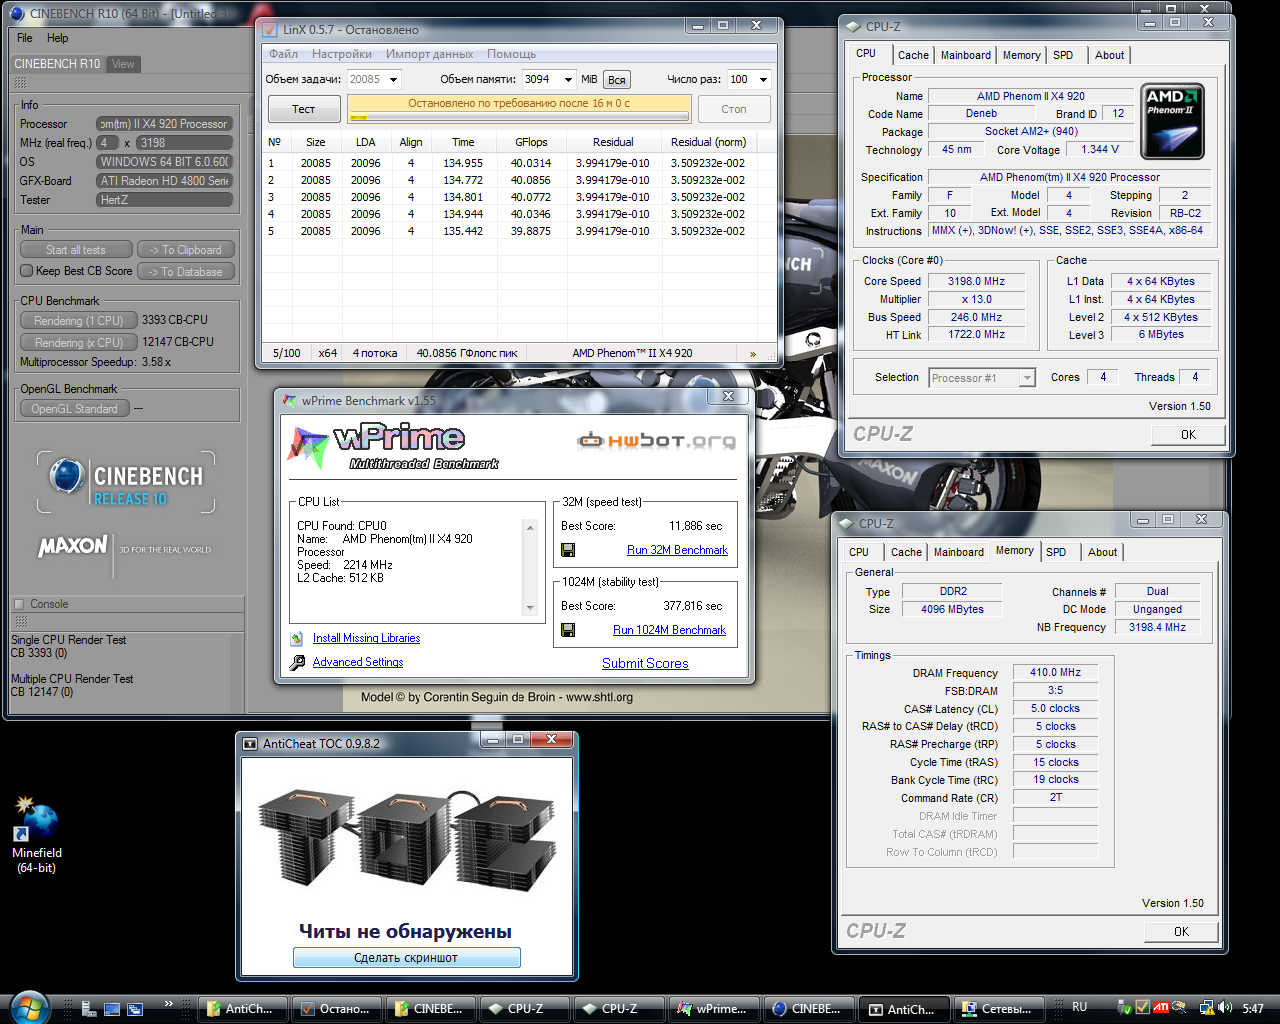Click the Run 32M Benchmark link

[677, 550]
